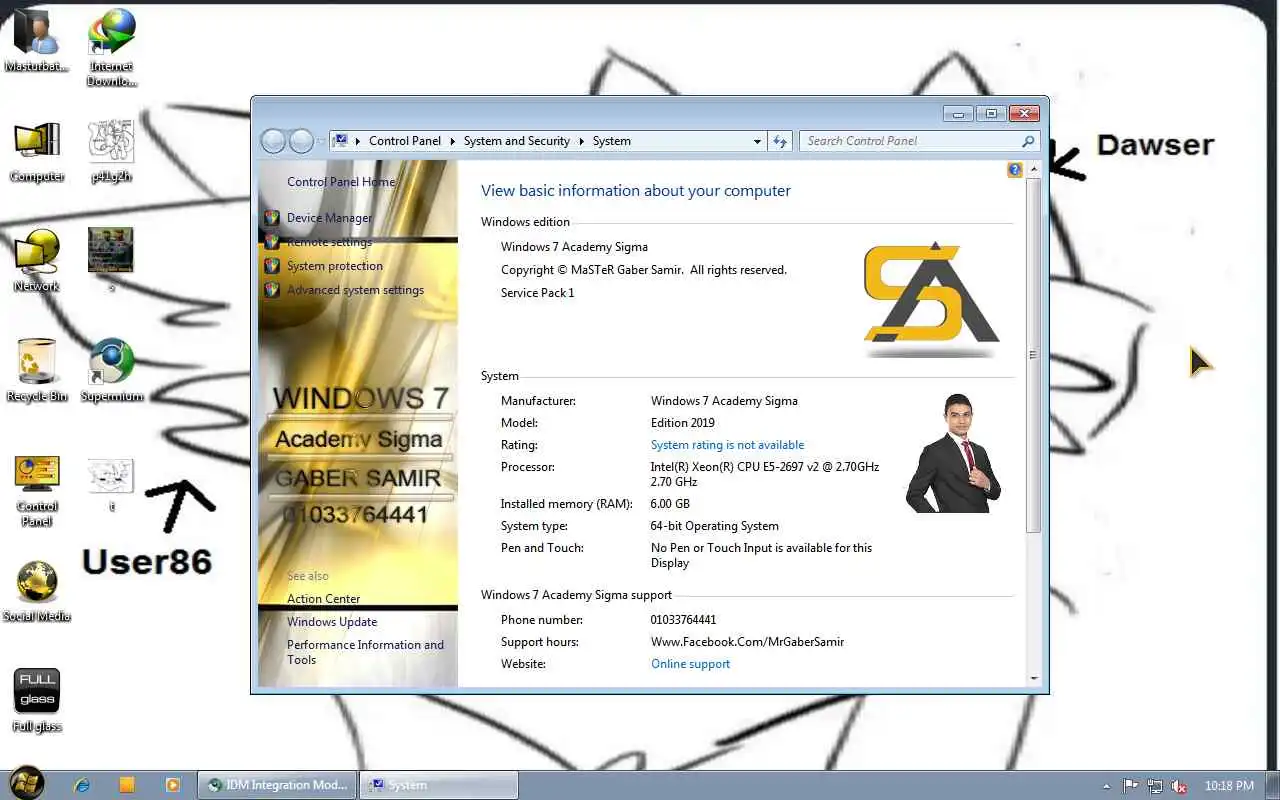Expand the arrow after System and Security breadcrumb
This screenshot has height=800, width=1280.
(x=581, y=141)
